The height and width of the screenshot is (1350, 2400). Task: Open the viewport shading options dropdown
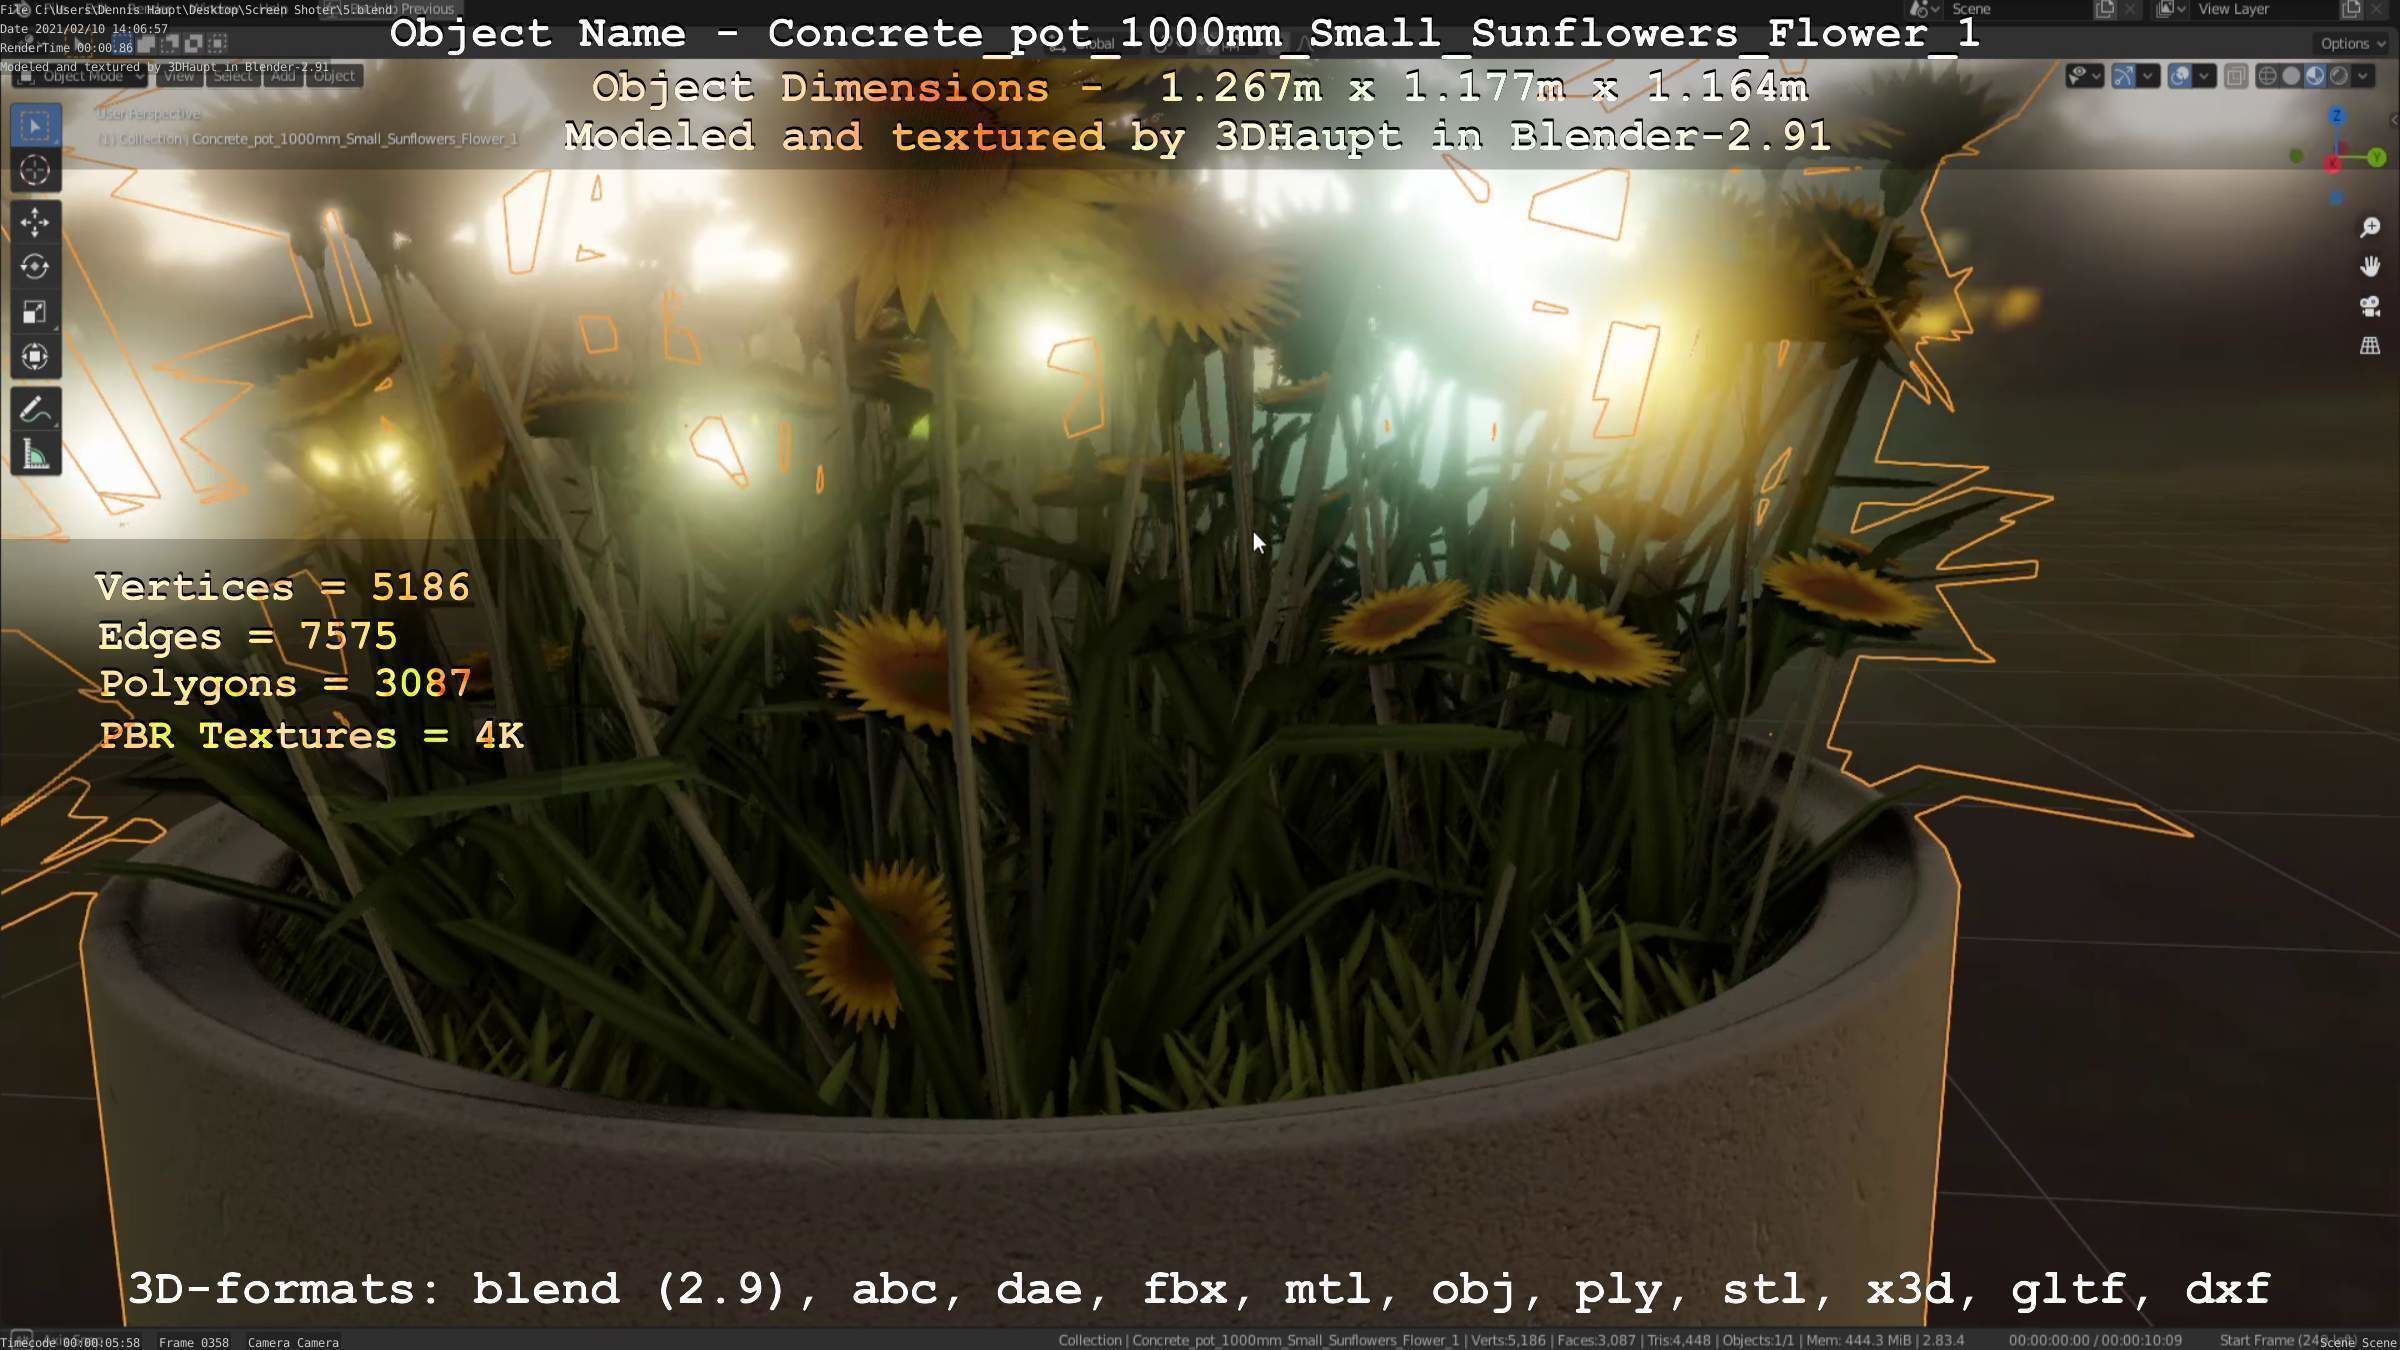pos(2363,76)
